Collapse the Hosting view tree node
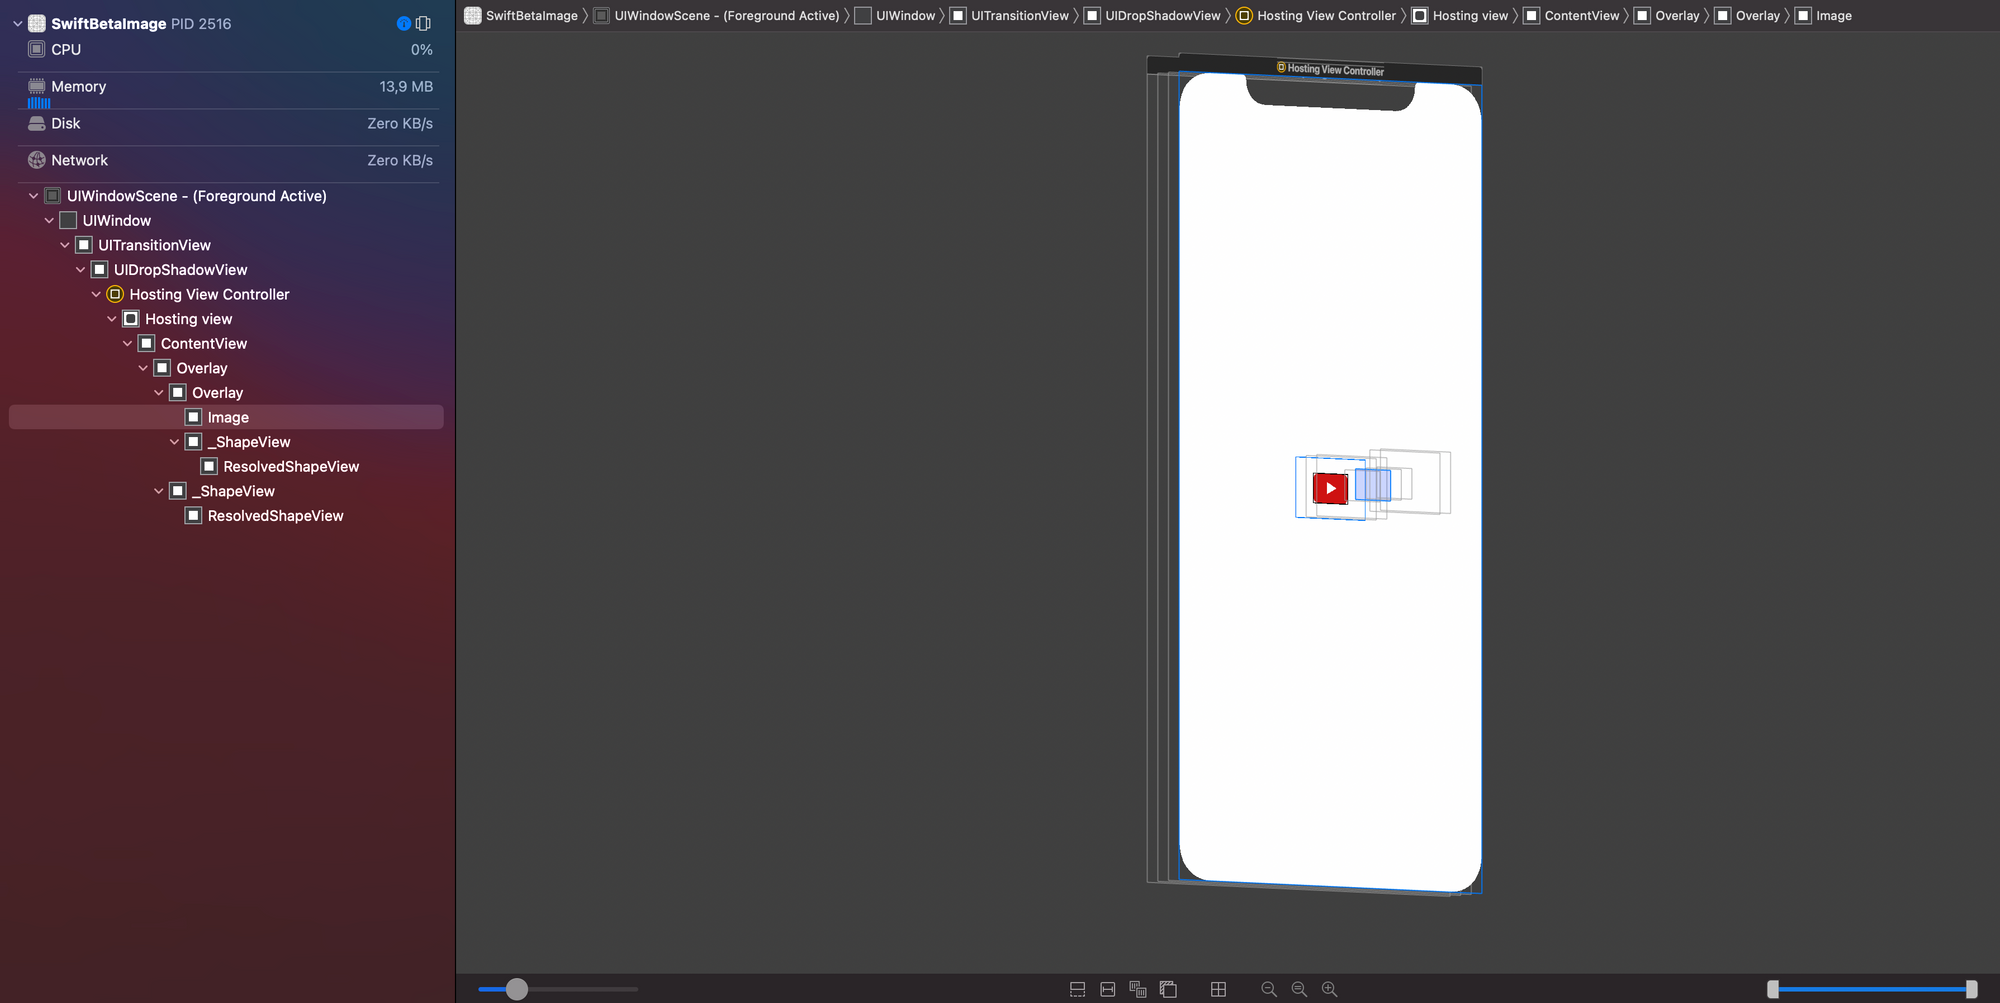Image resolution: width=2000 pixels, height=1003 pixels. (x=112, y=319)
